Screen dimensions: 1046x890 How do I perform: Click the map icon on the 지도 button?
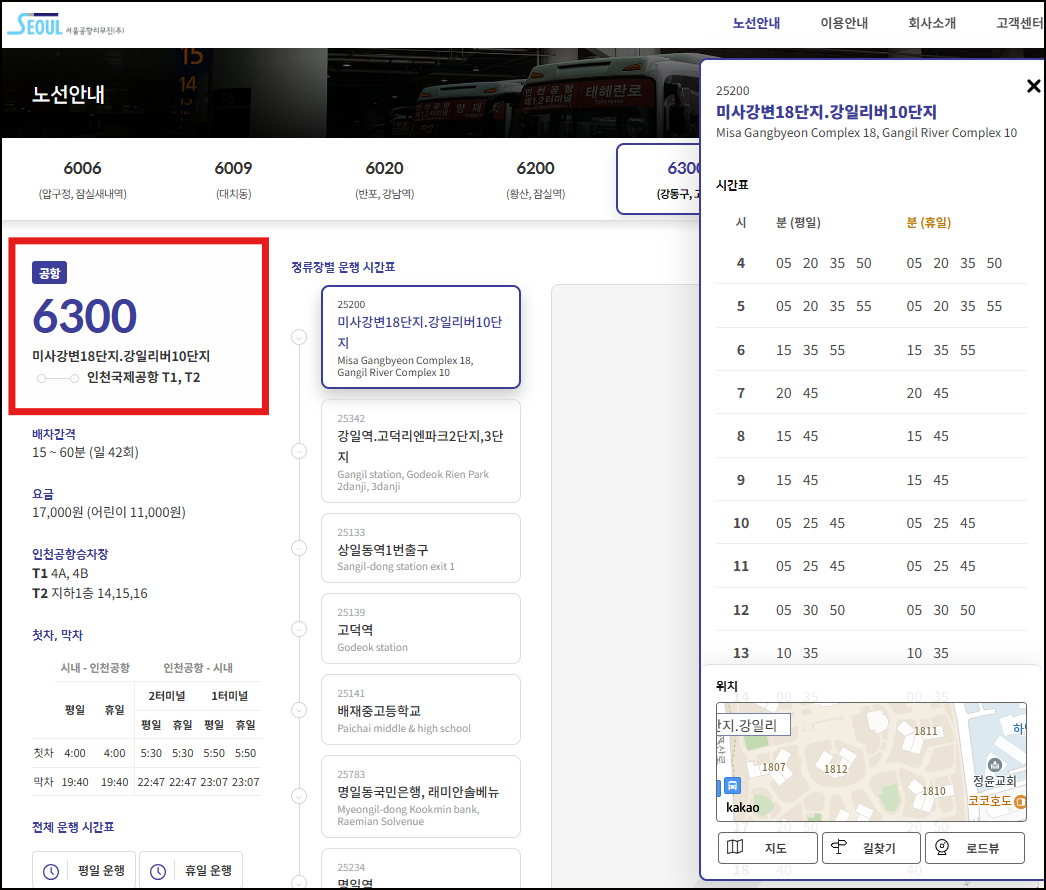coord(735,846)
